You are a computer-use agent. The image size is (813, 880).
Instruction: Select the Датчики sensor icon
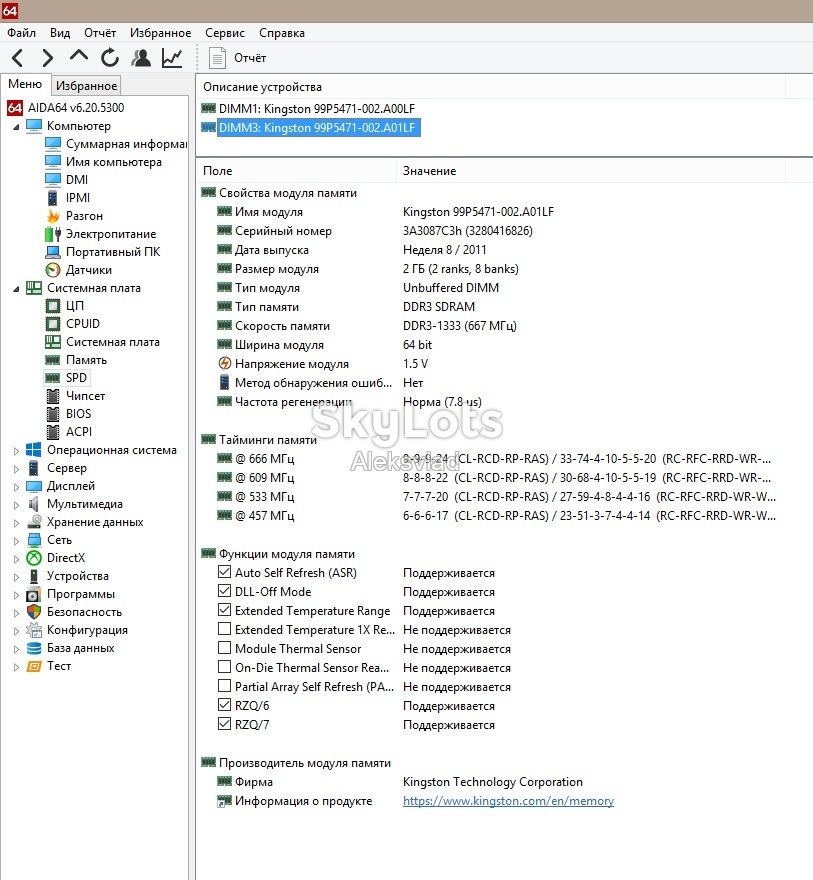point(53,270)
